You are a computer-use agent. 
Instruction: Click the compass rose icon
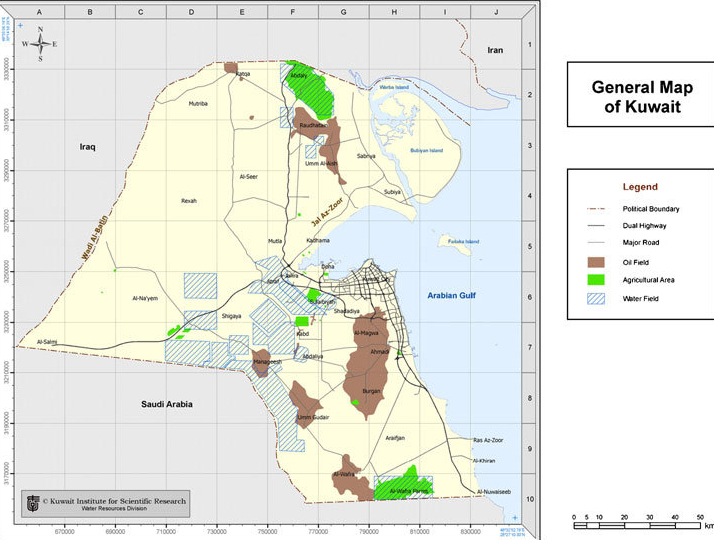40,44
